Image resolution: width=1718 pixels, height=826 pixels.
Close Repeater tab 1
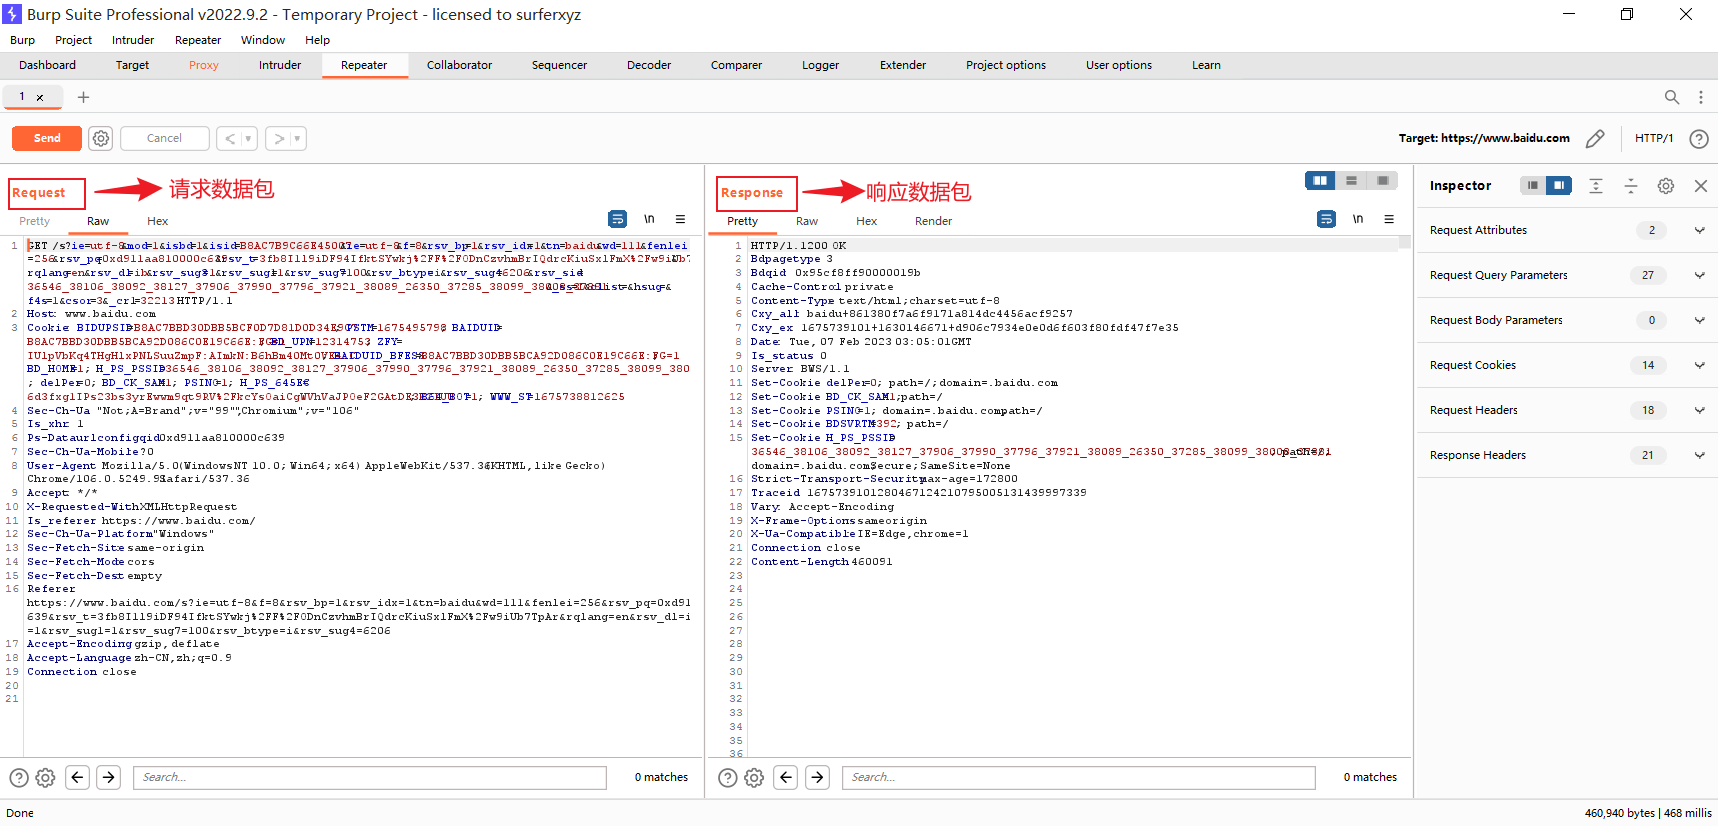[40, 98]
